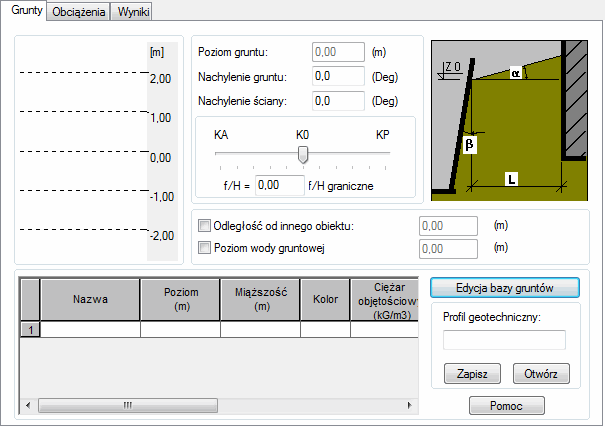Click the -2,00 level on soil profile scale
Viewport: 605px width, 427px height.
[x=162, y=236]
